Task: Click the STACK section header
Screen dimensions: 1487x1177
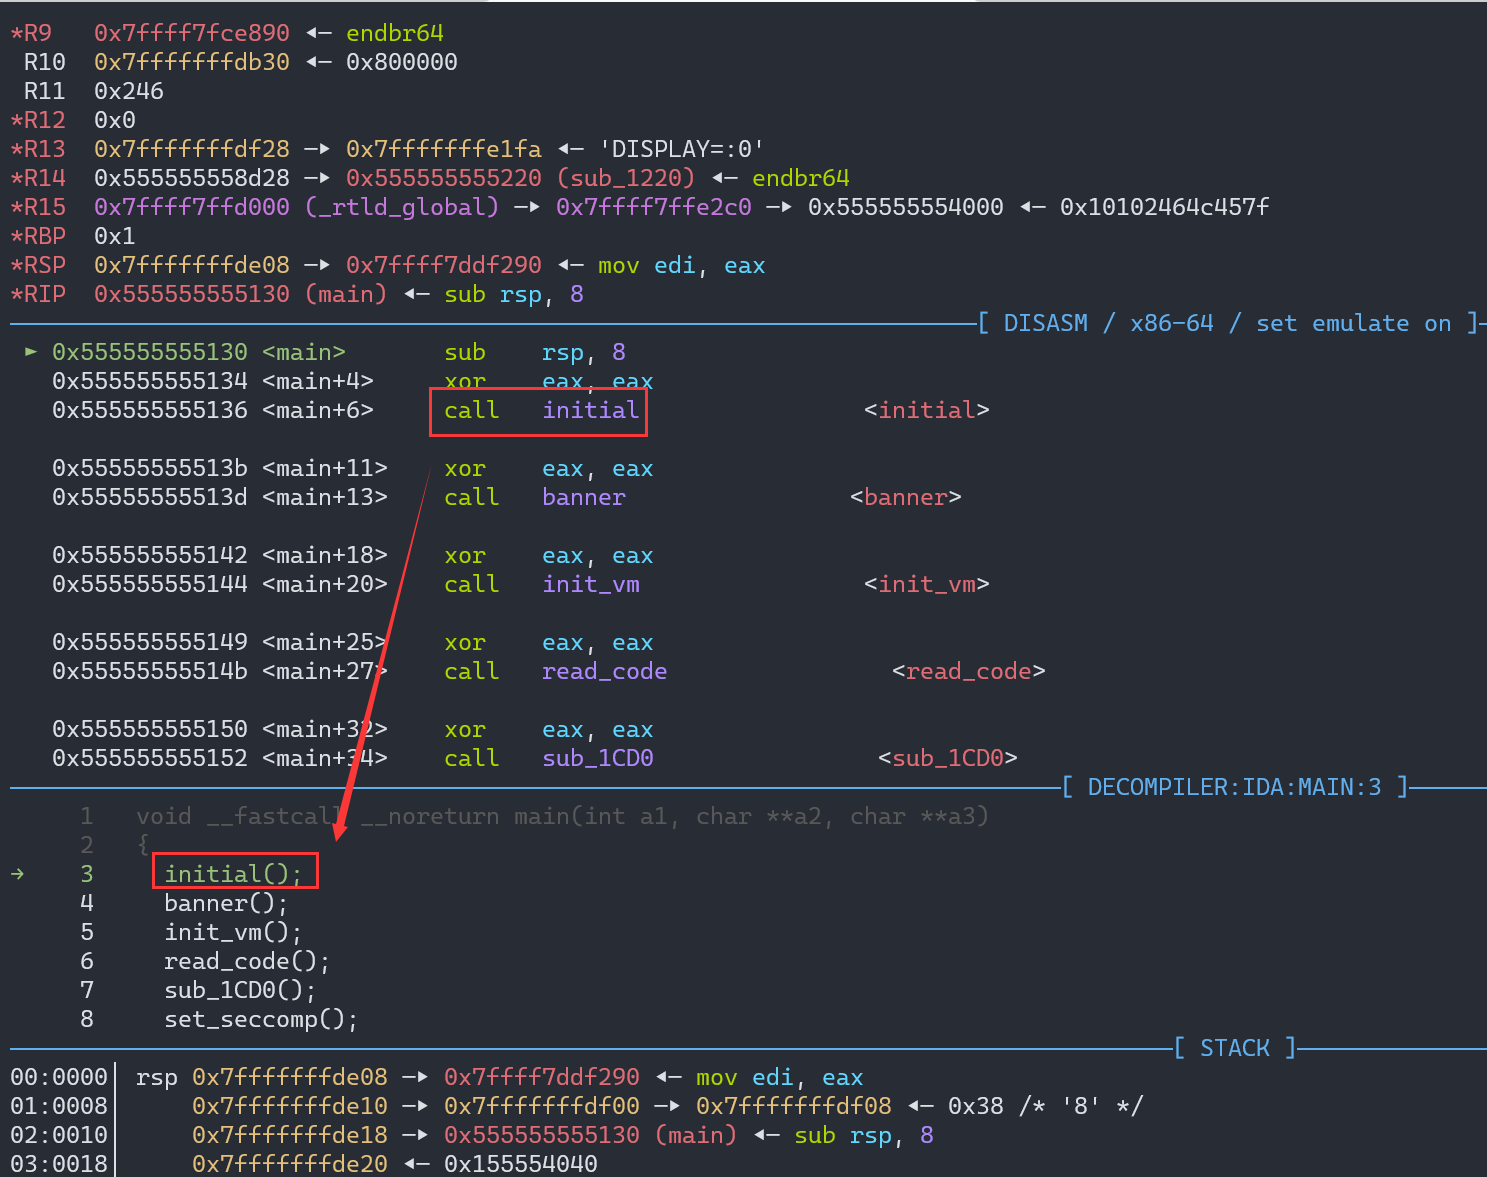Action: tap(1235, 1048)
